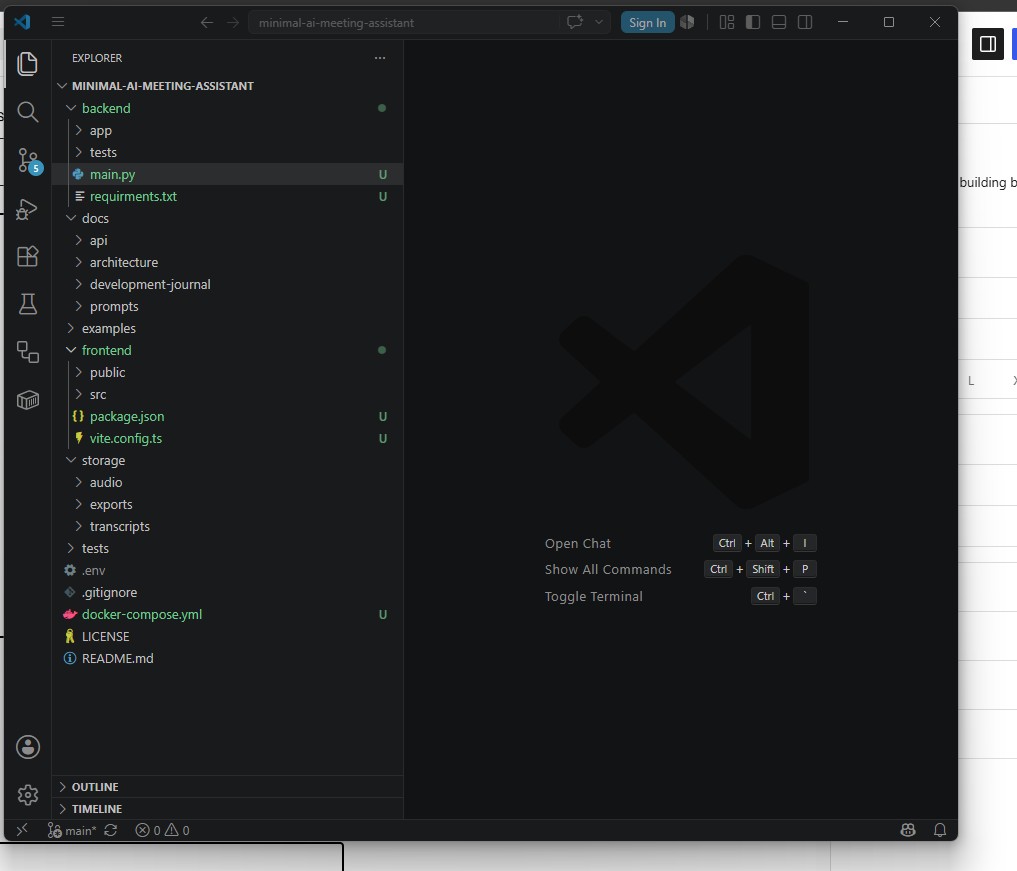This screenshot has height=871, width=1017.
Task: Open the Testing flask view
Action: point(27,304)
